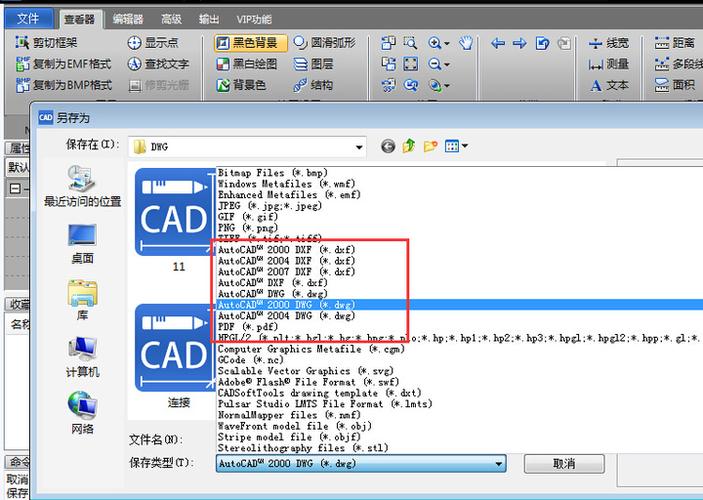Go up one folder level
This screenshot has width=703, height=500.
coord(408,146)
